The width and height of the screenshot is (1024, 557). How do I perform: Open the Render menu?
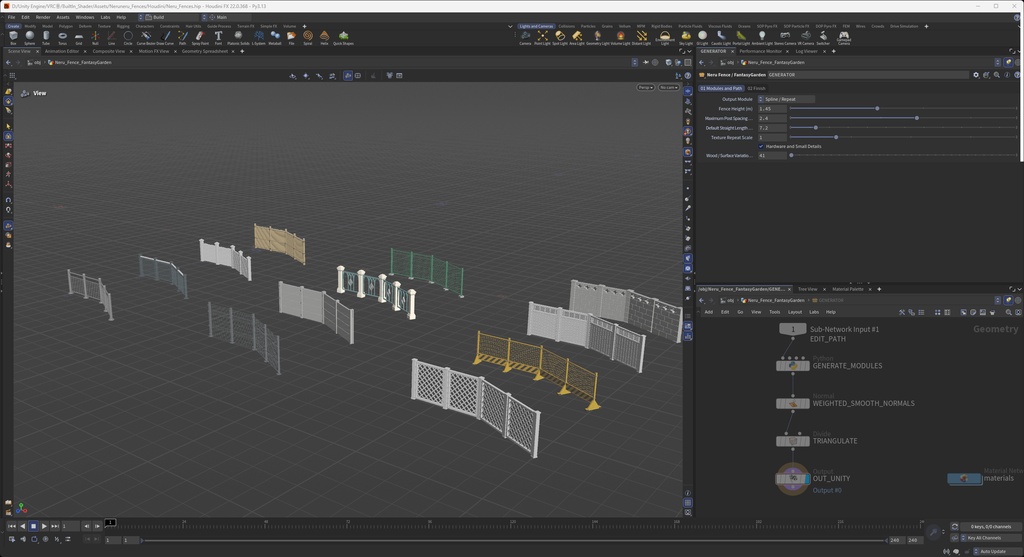click(42, 17)
